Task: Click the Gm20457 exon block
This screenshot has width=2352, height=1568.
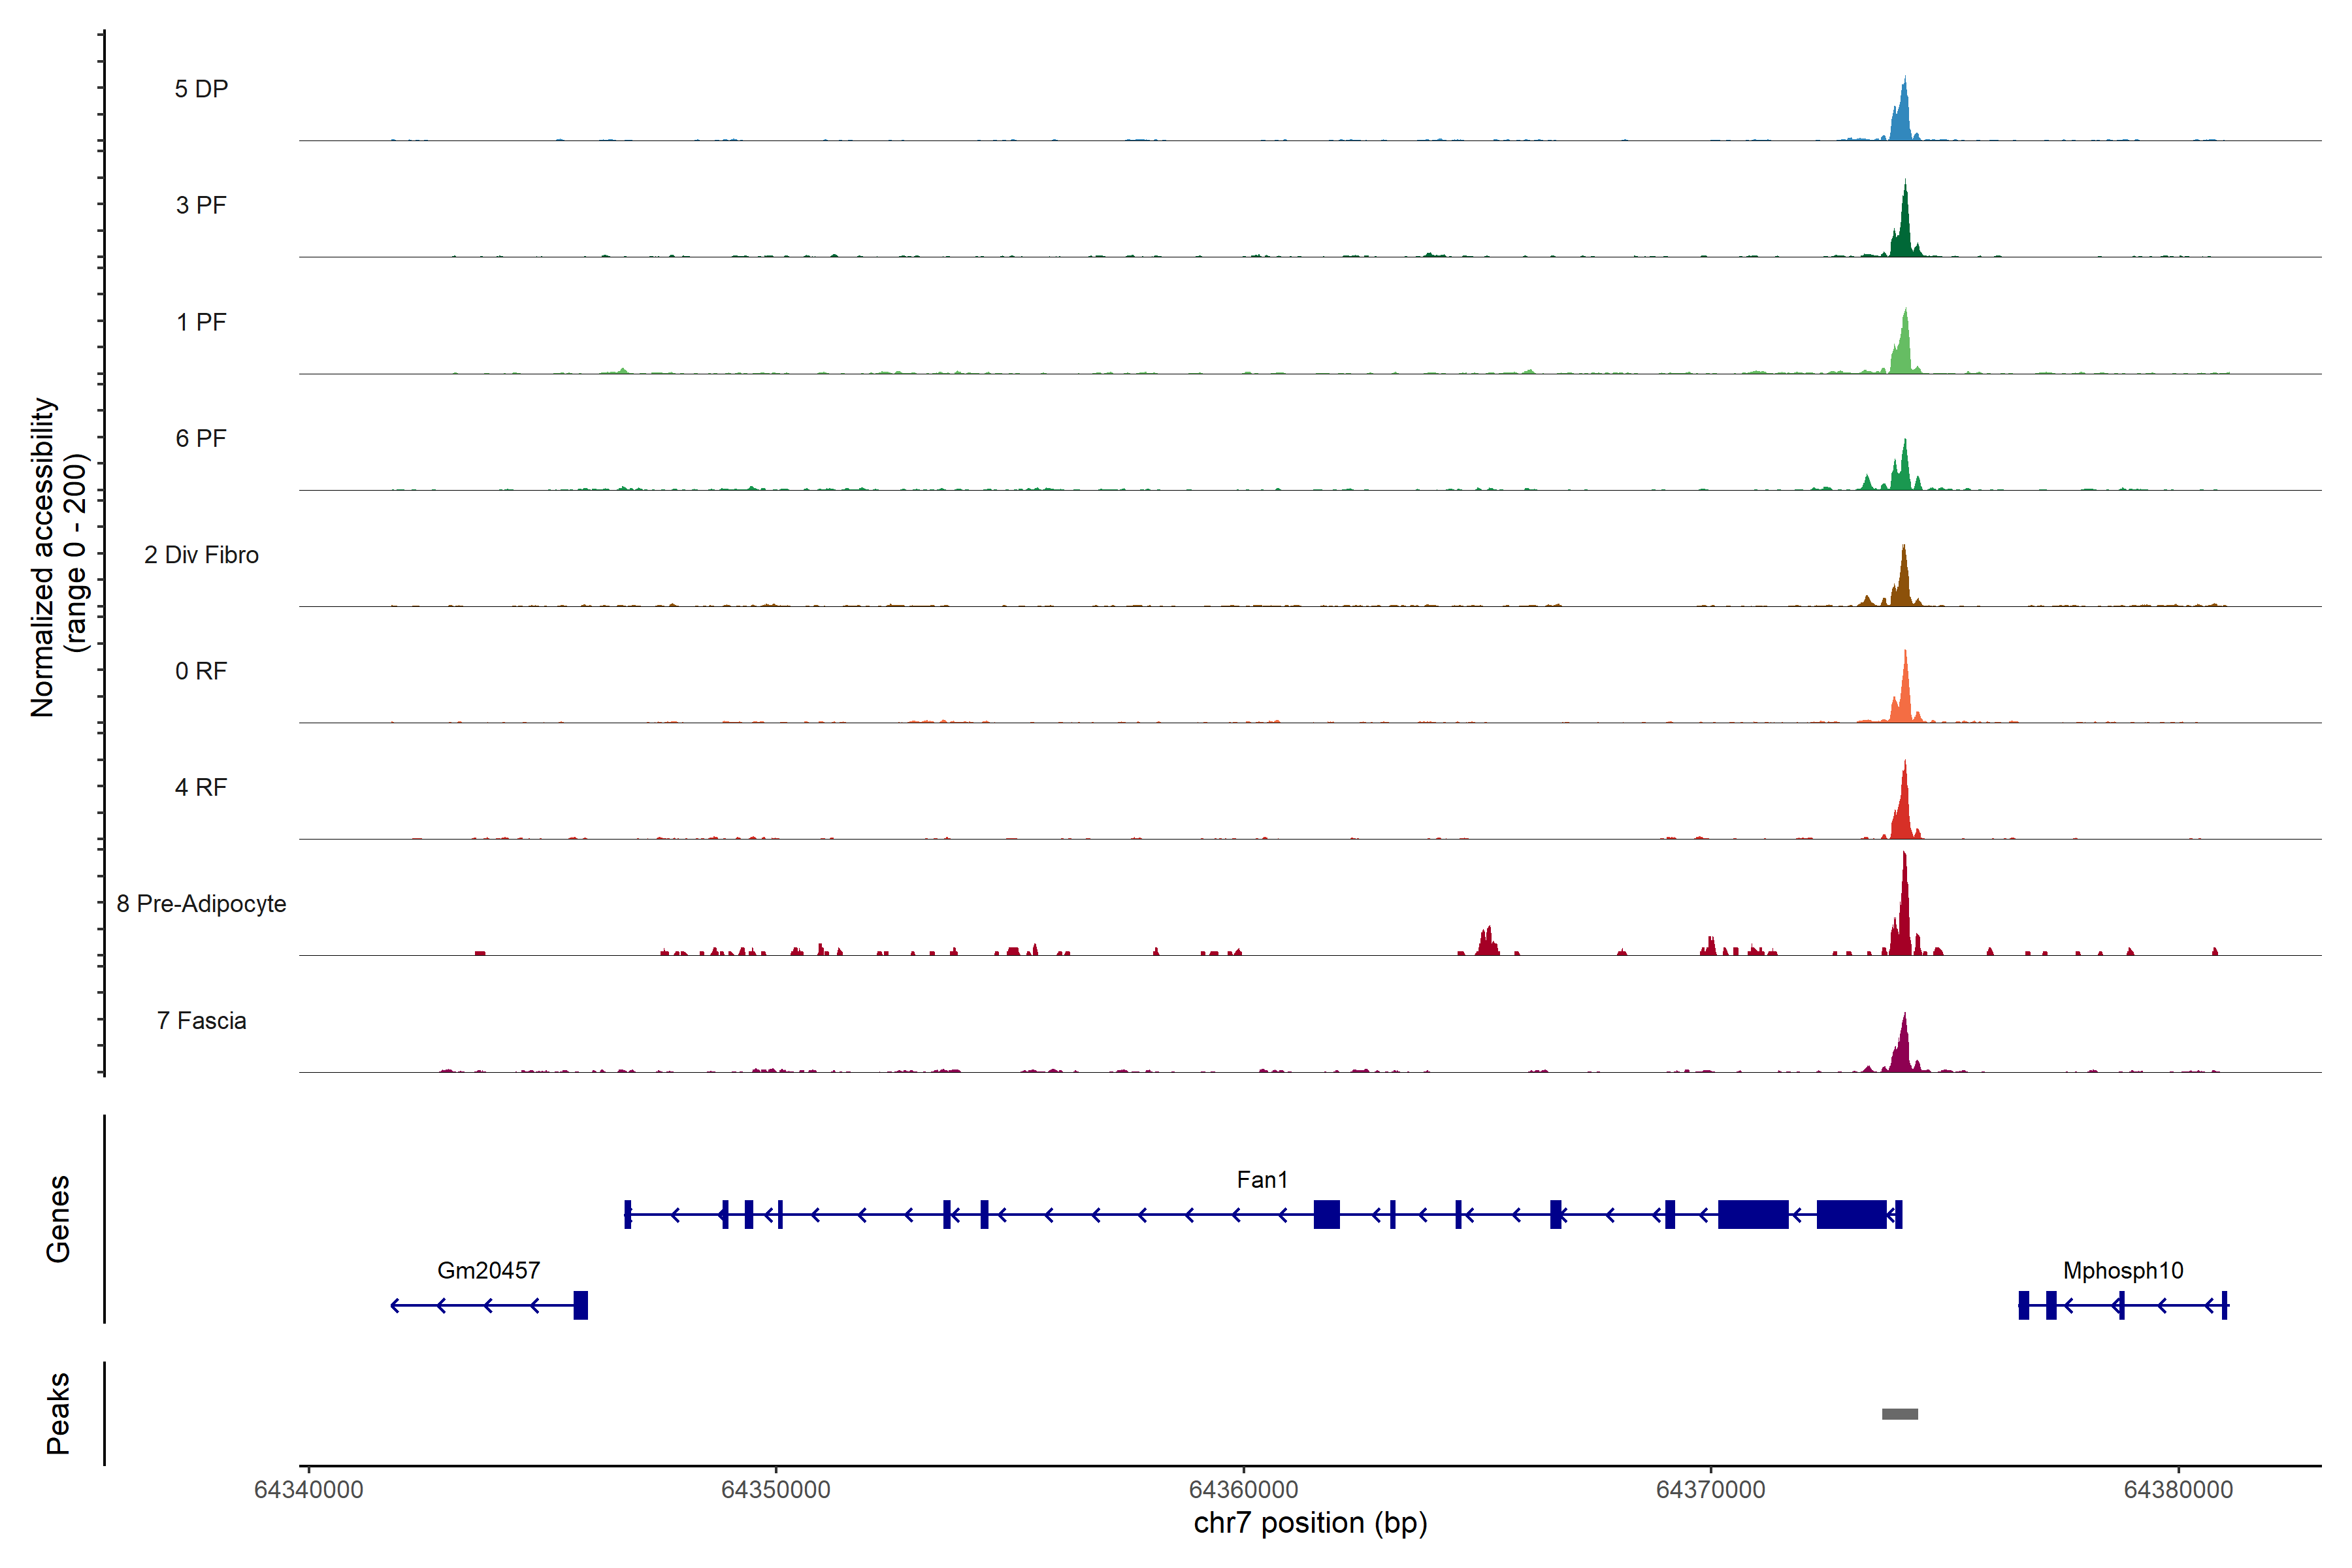Action: 580,1305
